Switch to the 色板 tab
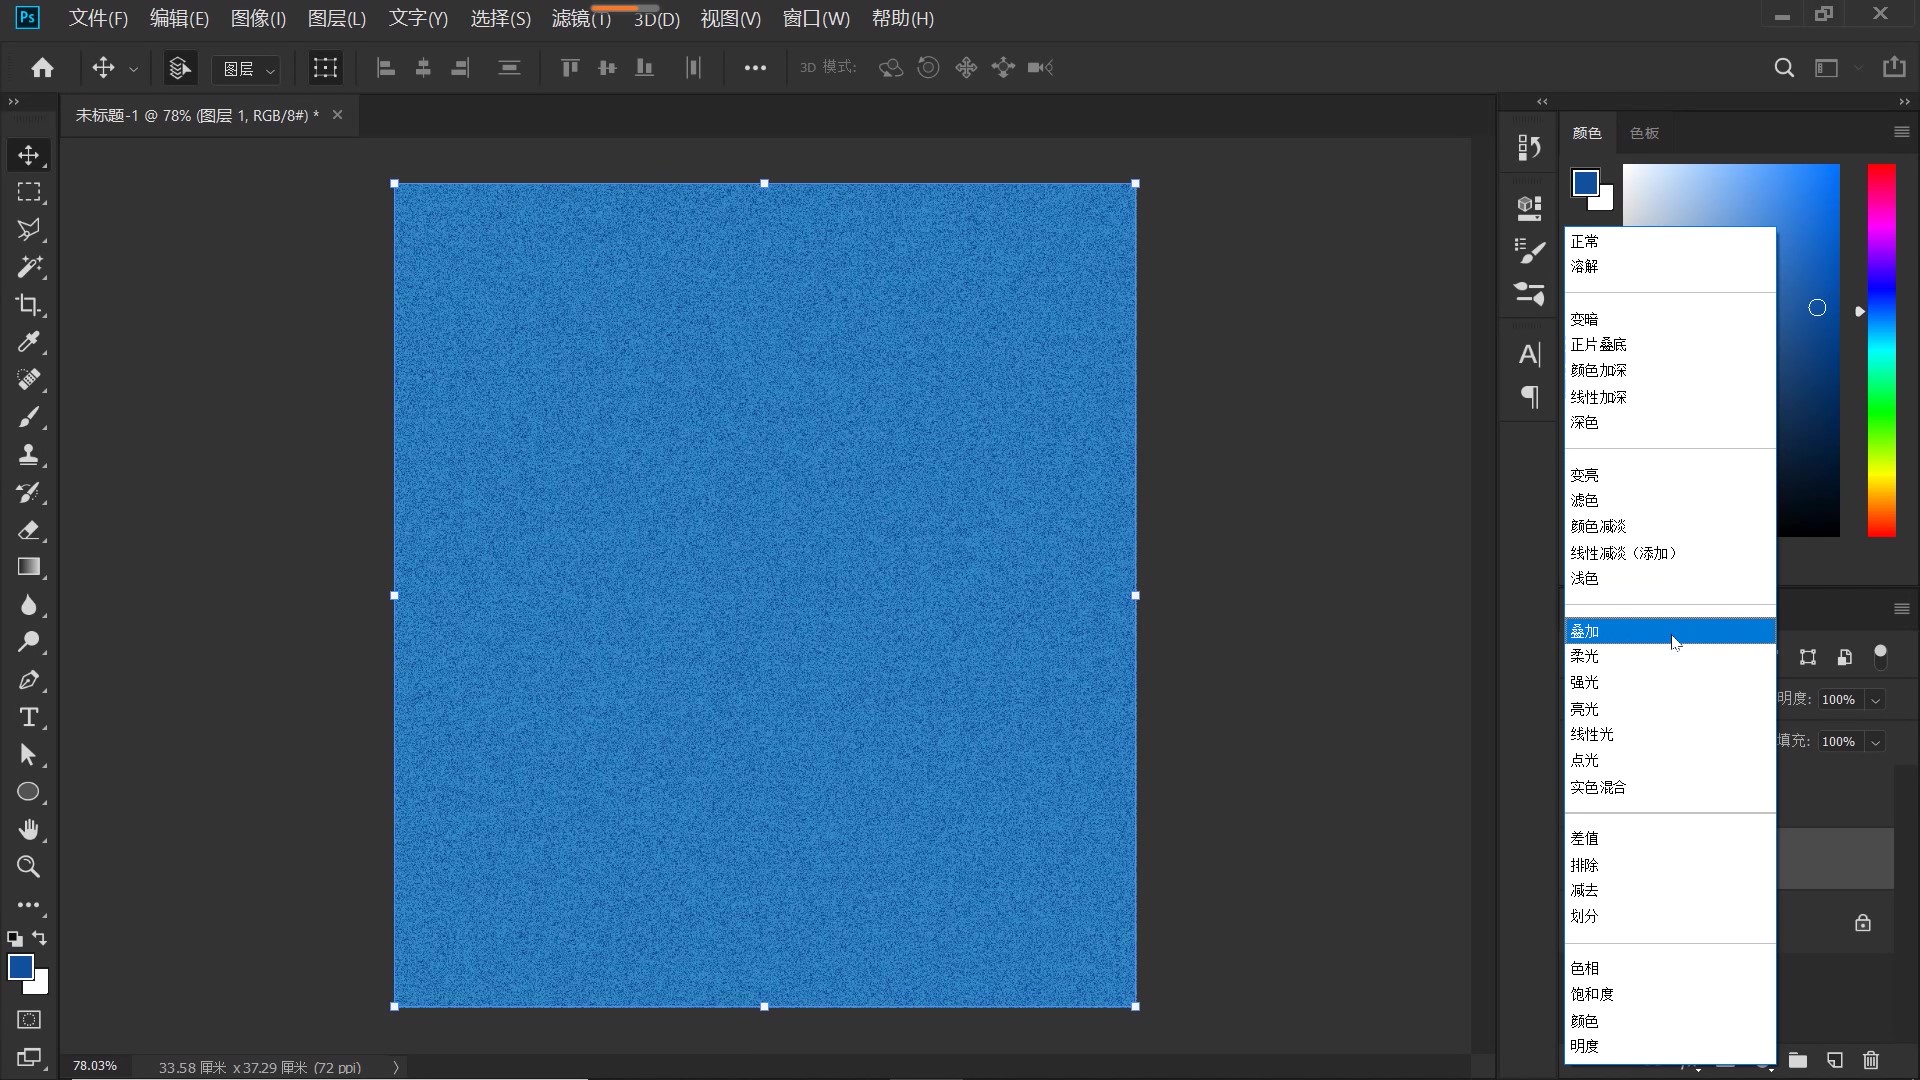The width and height of the screenshot is (1920, 1080). [x=1644, y=133]
